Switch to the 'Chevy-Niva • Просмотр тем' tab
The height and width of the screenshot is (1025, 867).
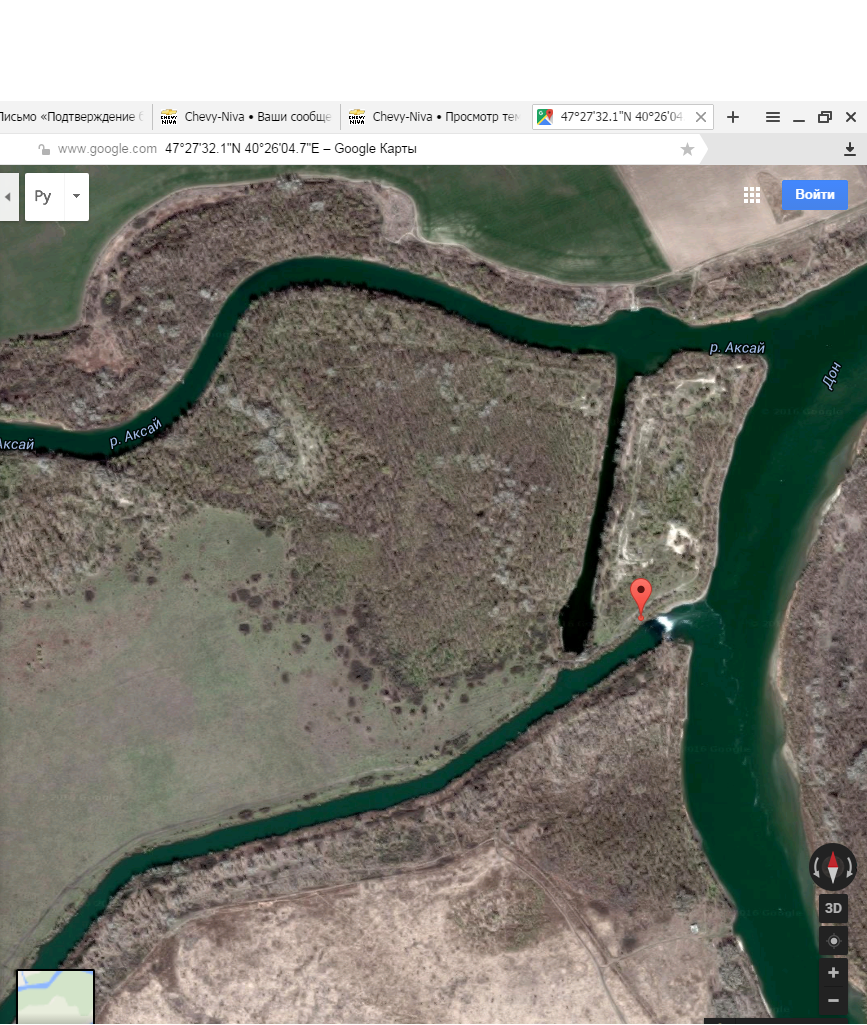434,117
